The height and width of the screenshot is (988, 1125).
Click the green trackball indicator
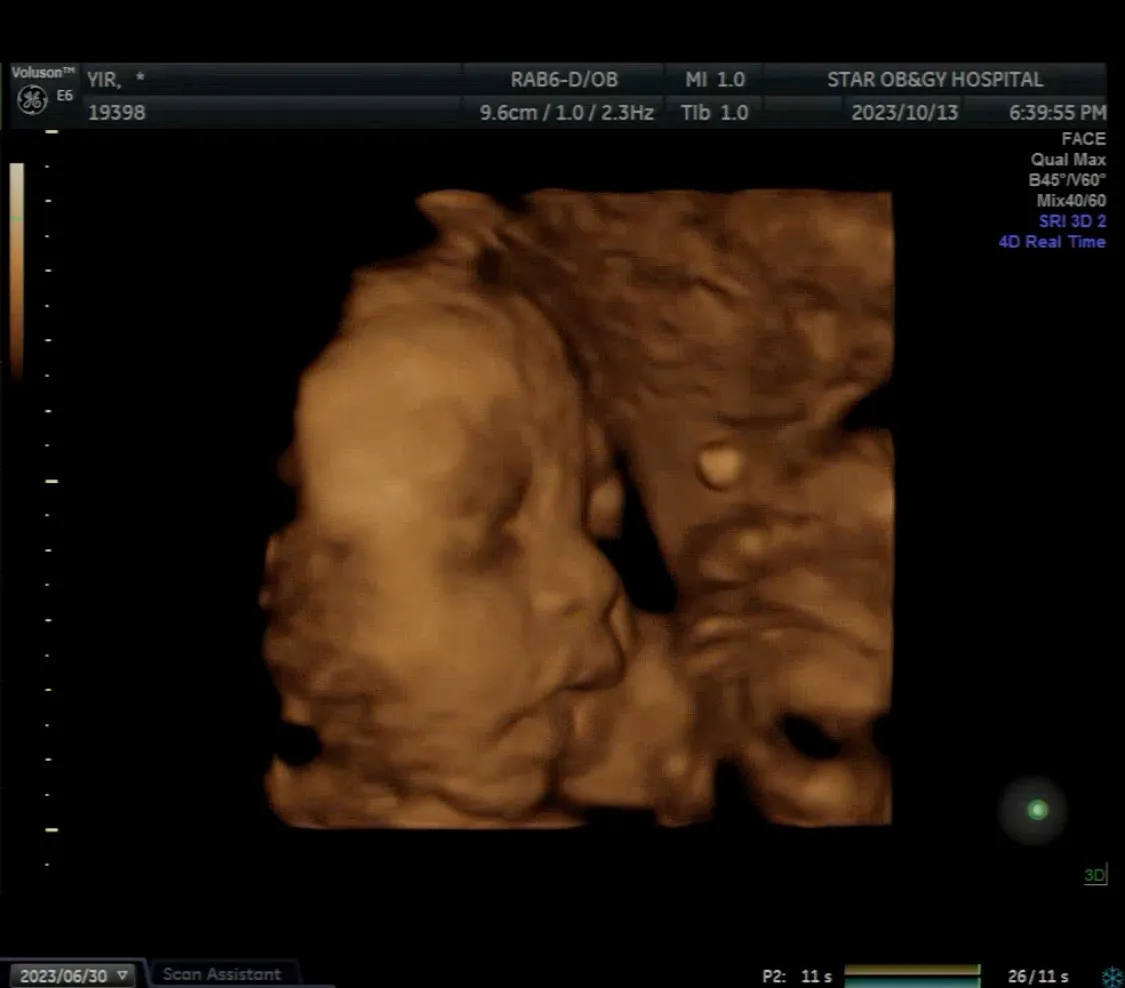click(x=1037, y=810)
